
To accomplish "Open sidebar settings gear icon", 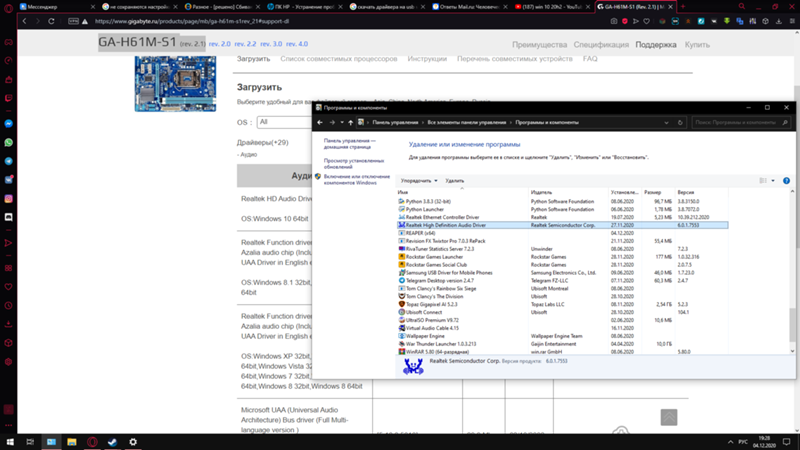I will pyautogui.click(x=9, y=362).
